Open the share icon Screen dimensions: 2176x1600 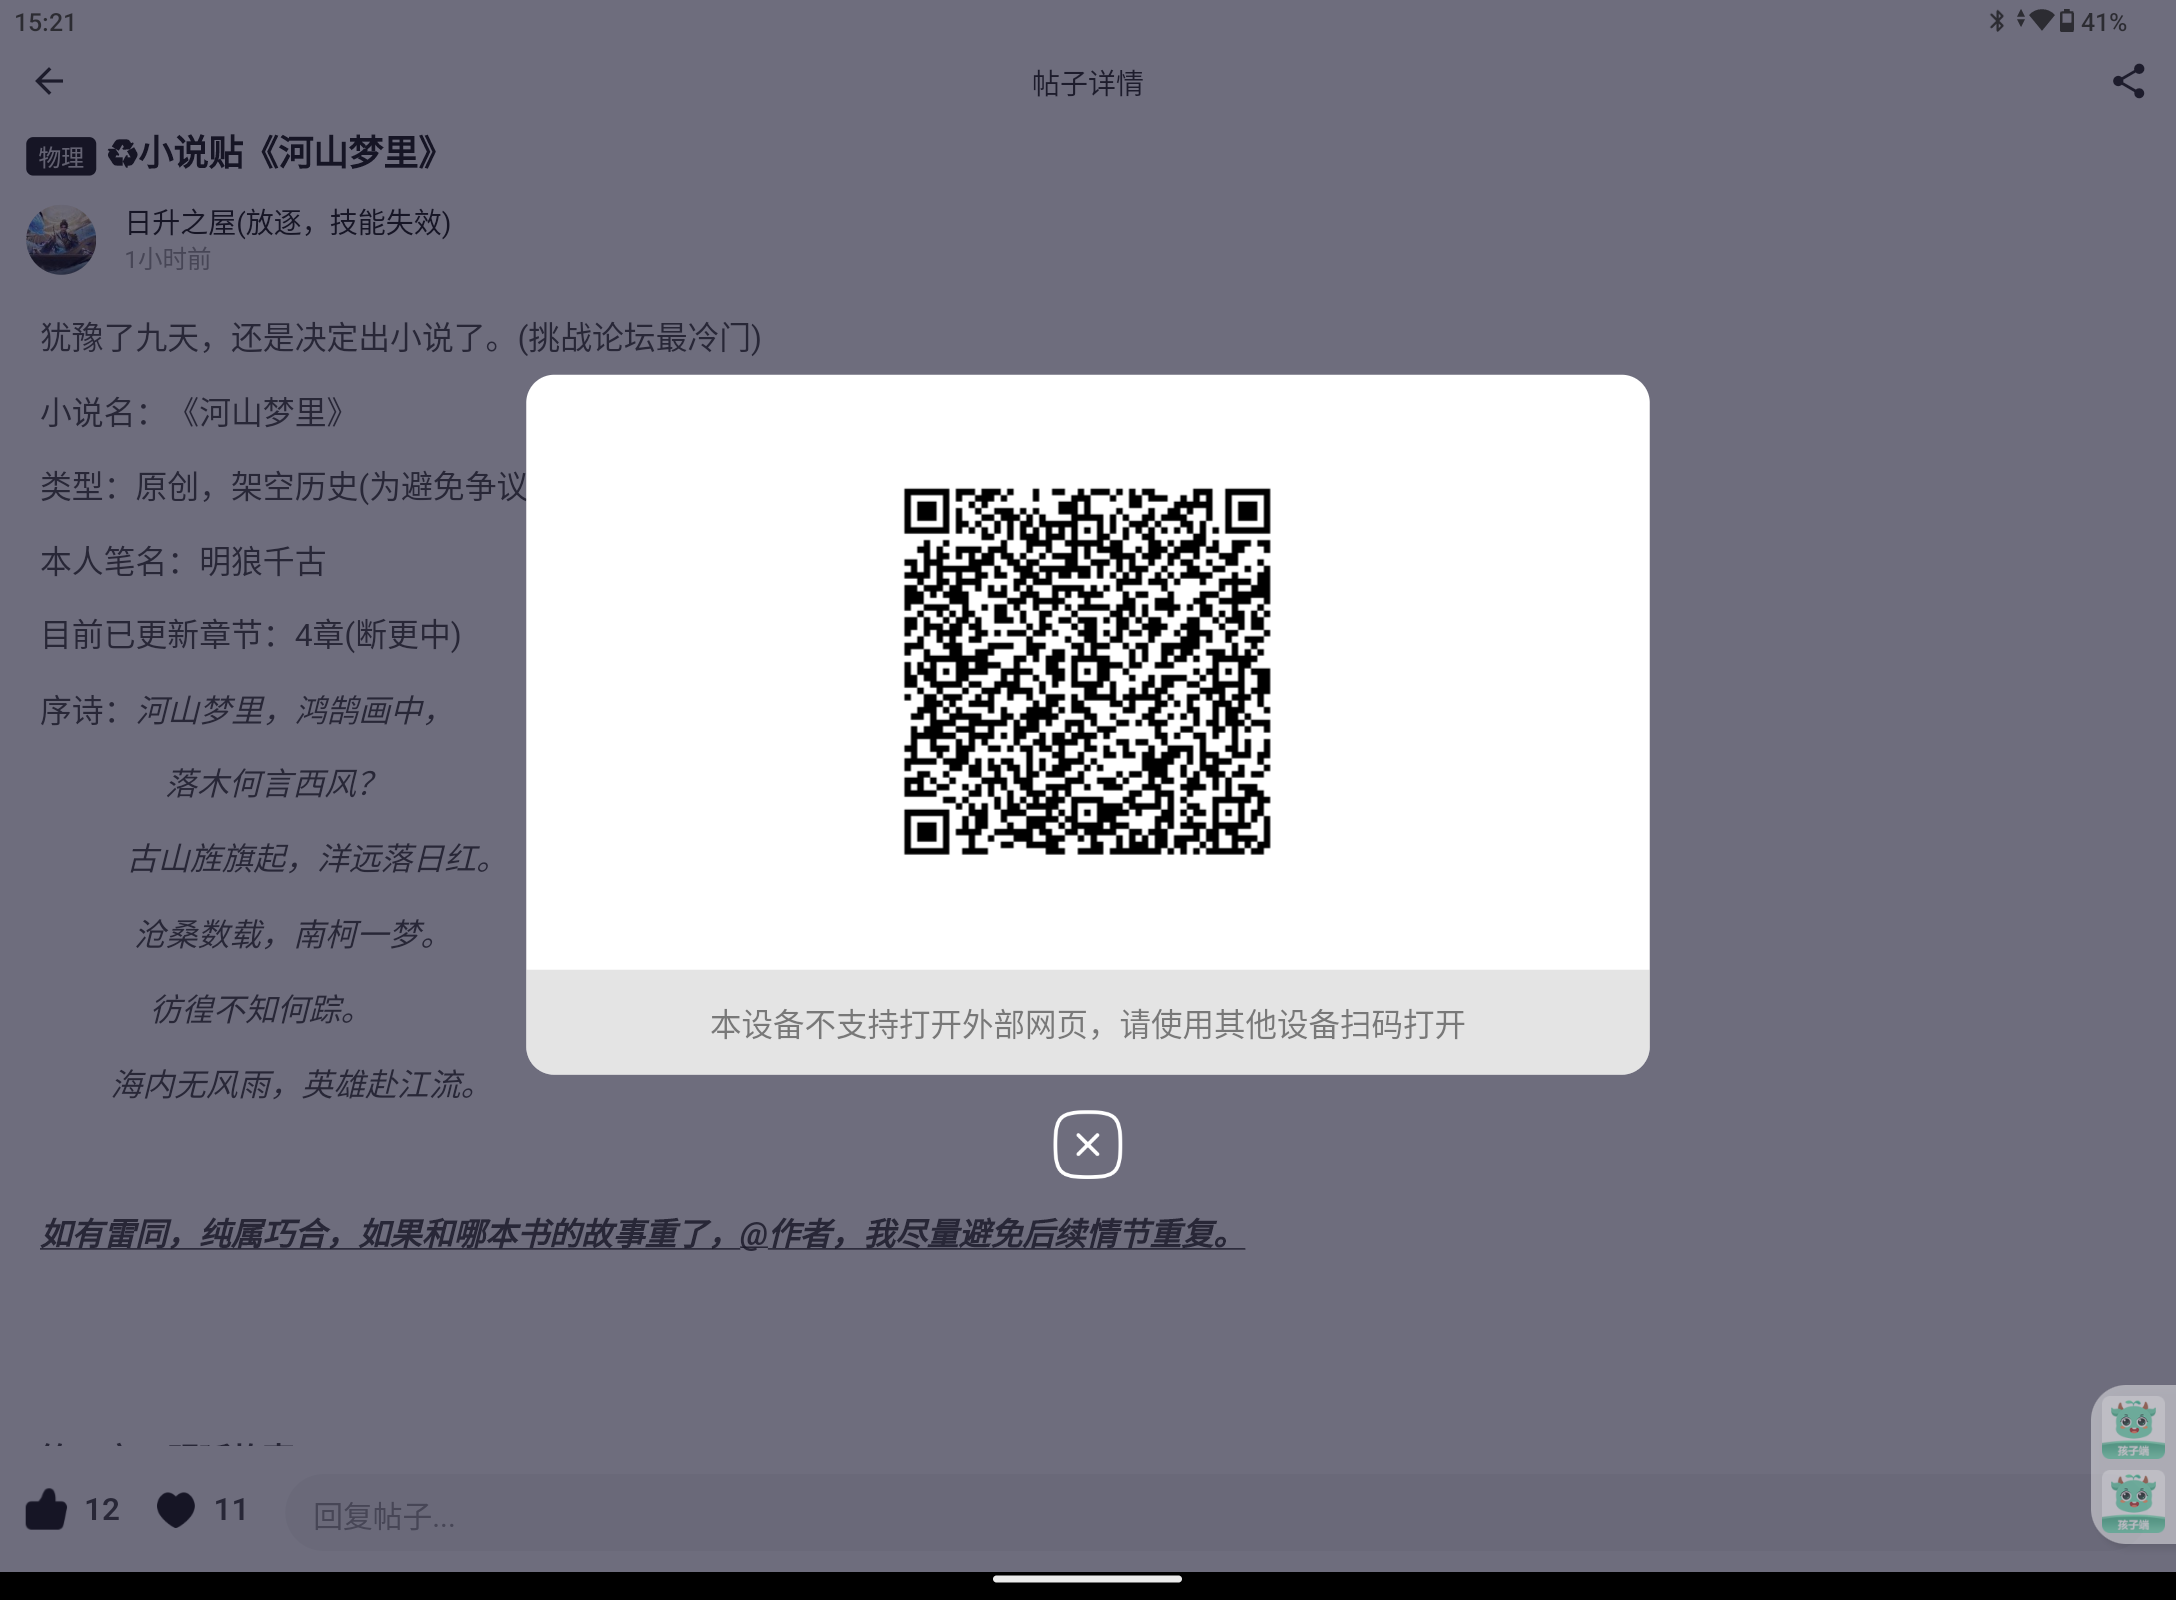pyautogui.click(x=2128, y=81)
